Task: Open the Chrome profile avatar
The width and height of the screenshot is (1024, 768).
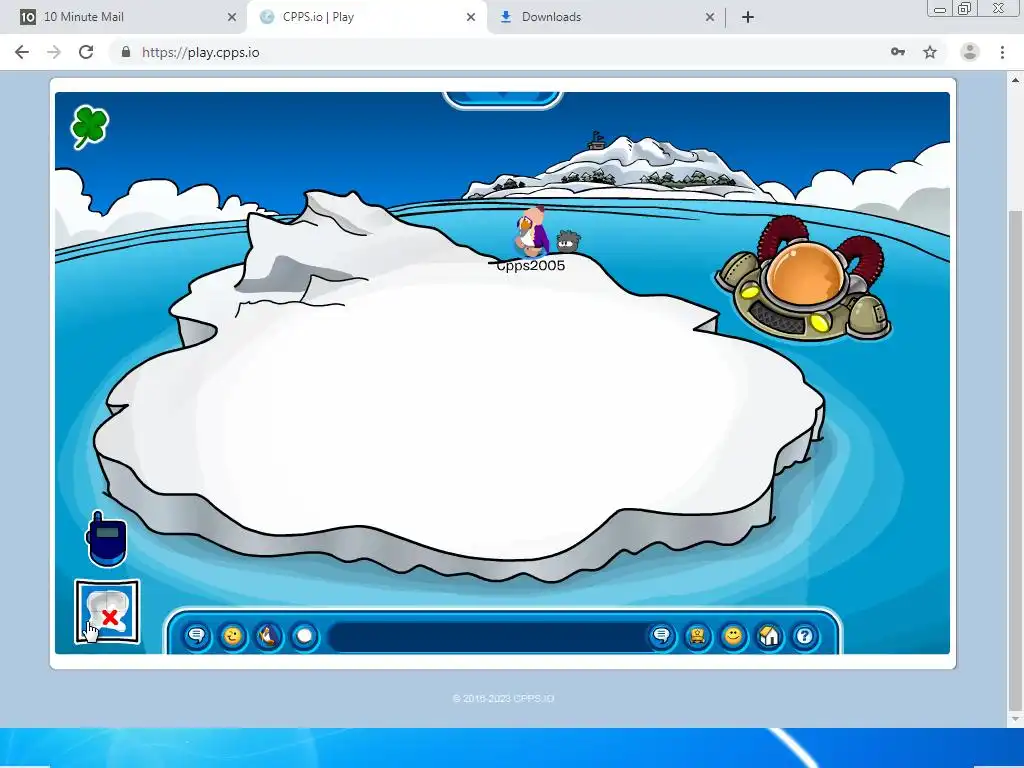Action: pyautogui.click(x=970, y=52)
